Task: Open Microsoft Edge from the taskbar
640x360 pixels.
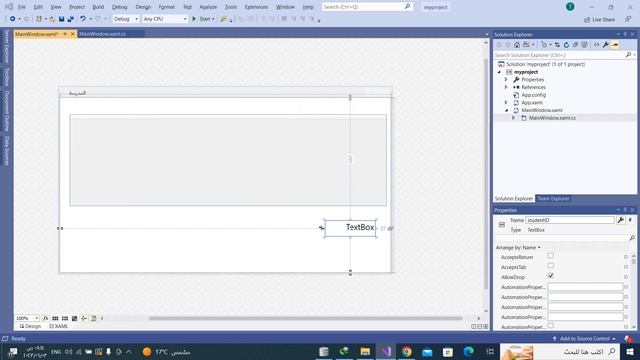Action: (x=469, y=351)
